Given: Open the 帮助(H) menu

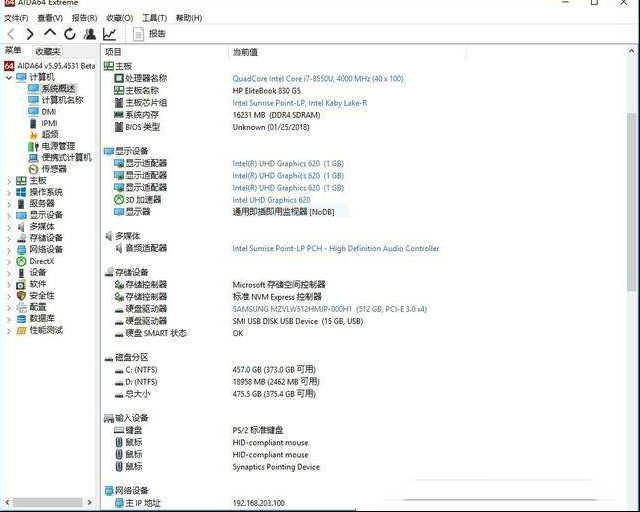Looking at the screenshot, I should 189,18.
